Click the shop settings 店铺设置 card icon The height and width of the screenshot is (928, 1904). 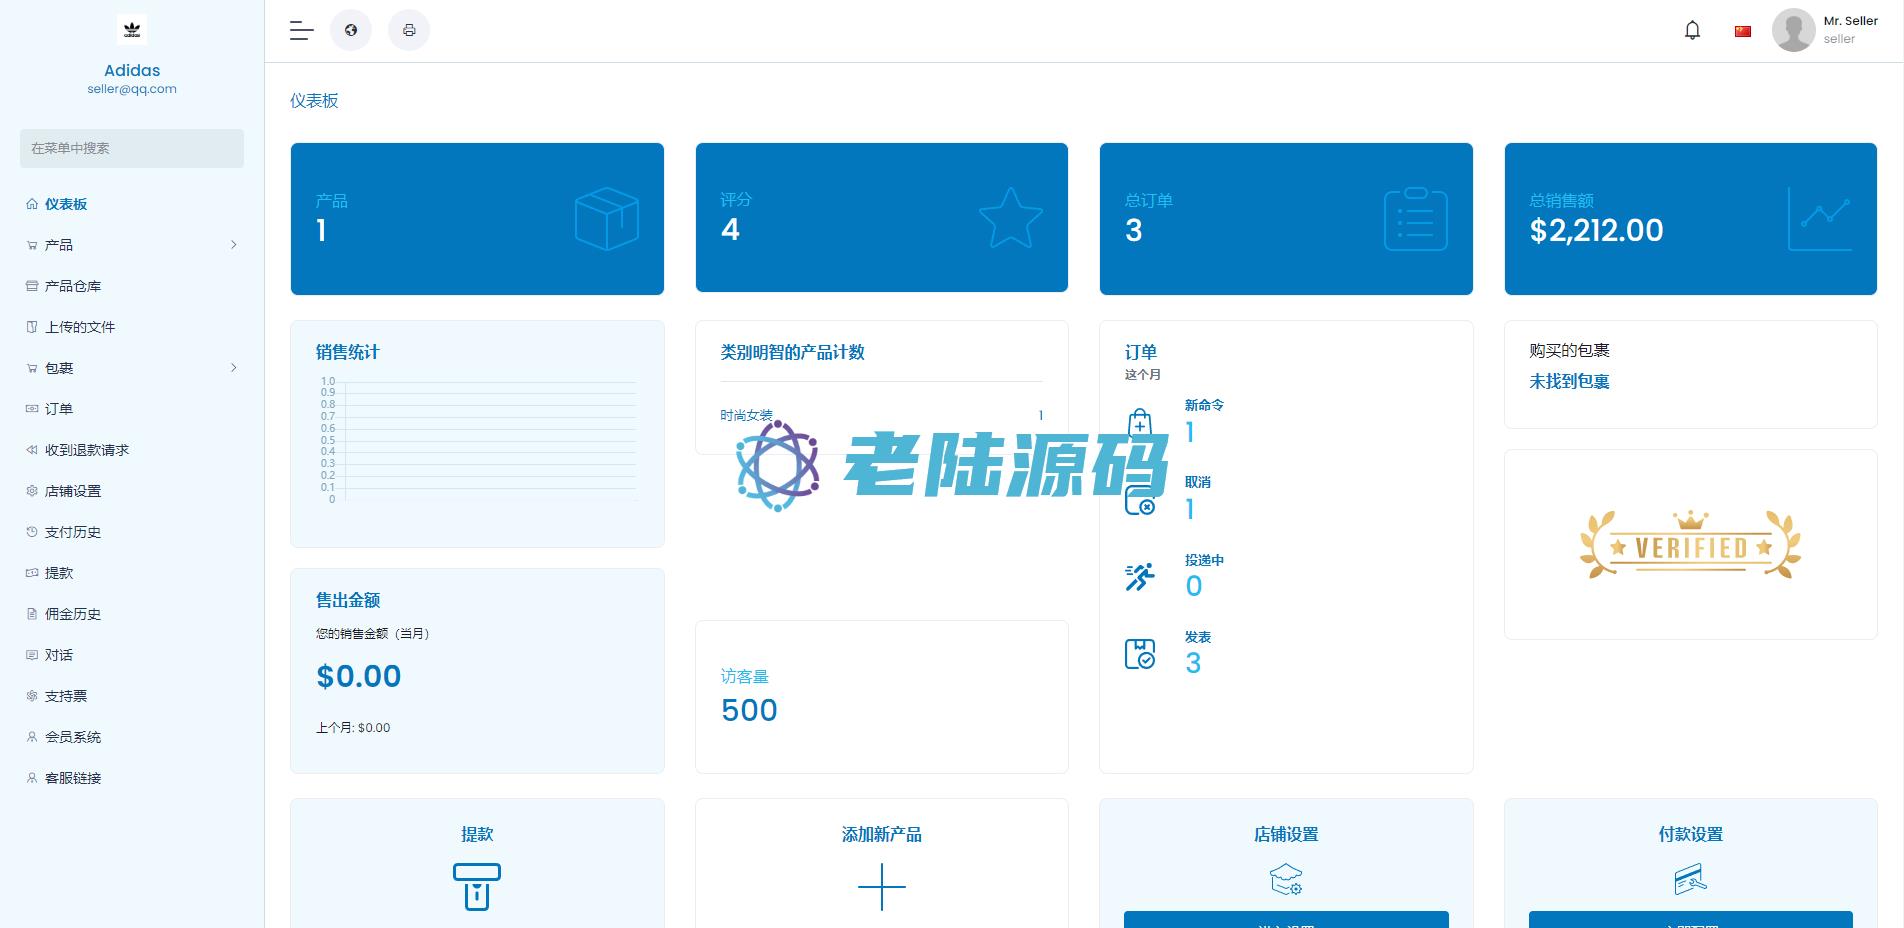coord(1285,879)
